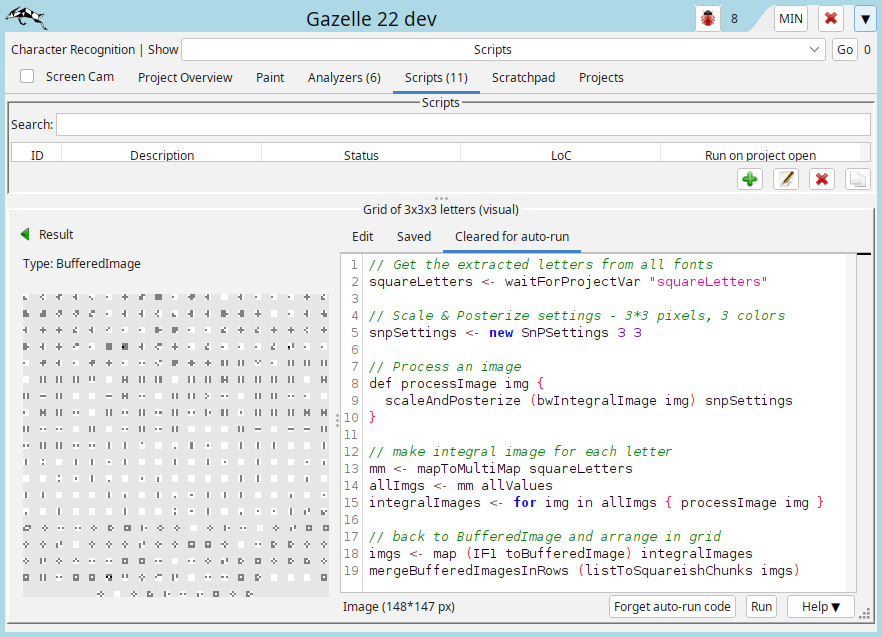Switch to the Analyzers (6) tab

pos(344,77)
